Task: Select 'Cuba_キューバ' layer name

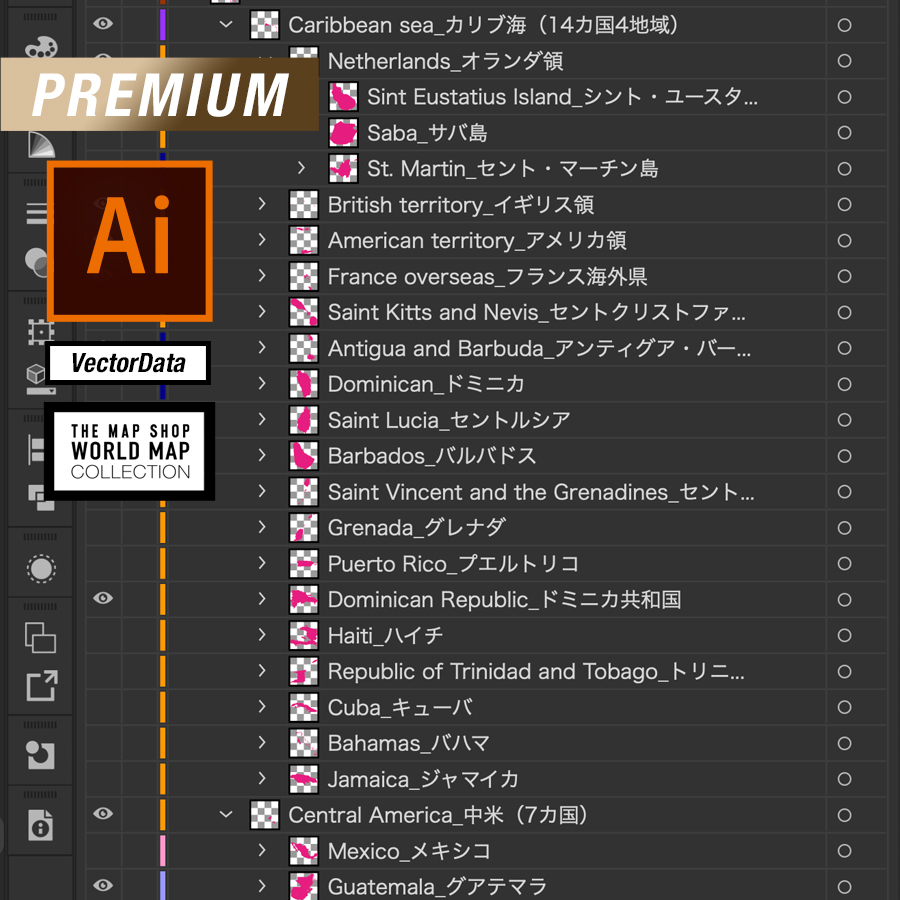Action: (400, 707)
